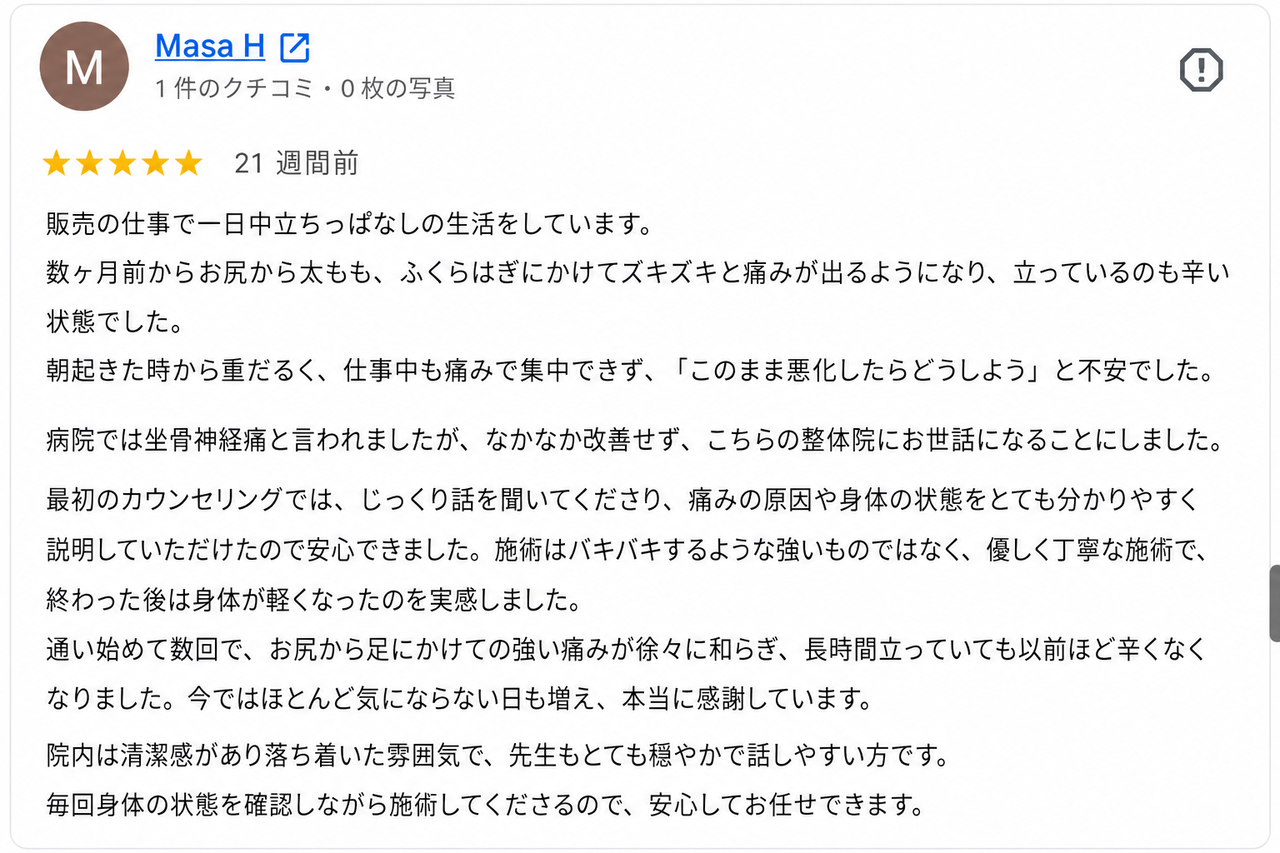Image resolution: width=1280 pixels, height=853 pixels.
Task: Click the line starting 病院では坐骨神経痛
Action: tap(636, 440)
